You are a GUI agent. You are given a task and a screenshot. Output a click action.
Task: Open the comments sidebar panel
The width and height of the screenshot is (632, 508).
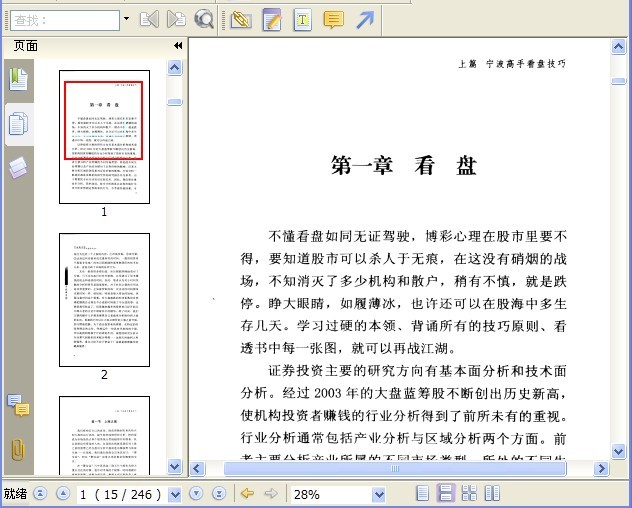pos(19,405)
